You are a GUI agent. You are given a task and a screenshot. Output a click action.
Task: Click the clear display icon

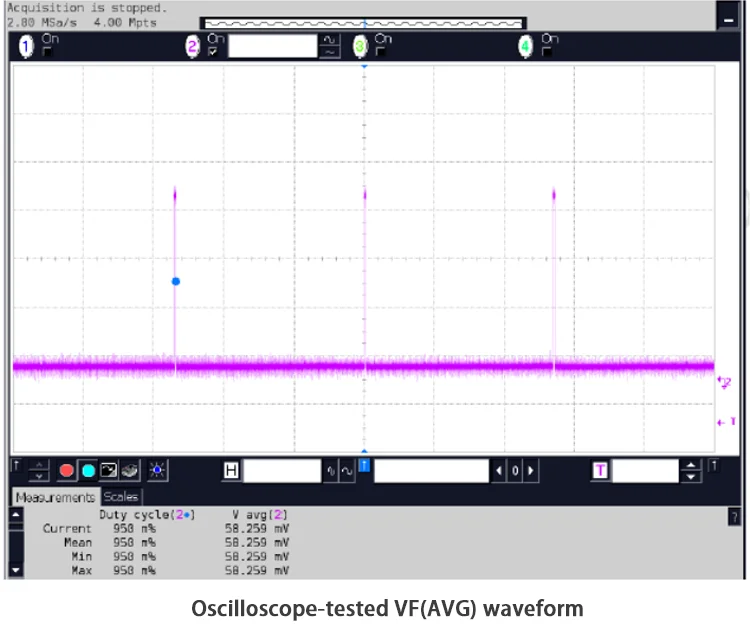pyautogui.click(x=129, y=471)
